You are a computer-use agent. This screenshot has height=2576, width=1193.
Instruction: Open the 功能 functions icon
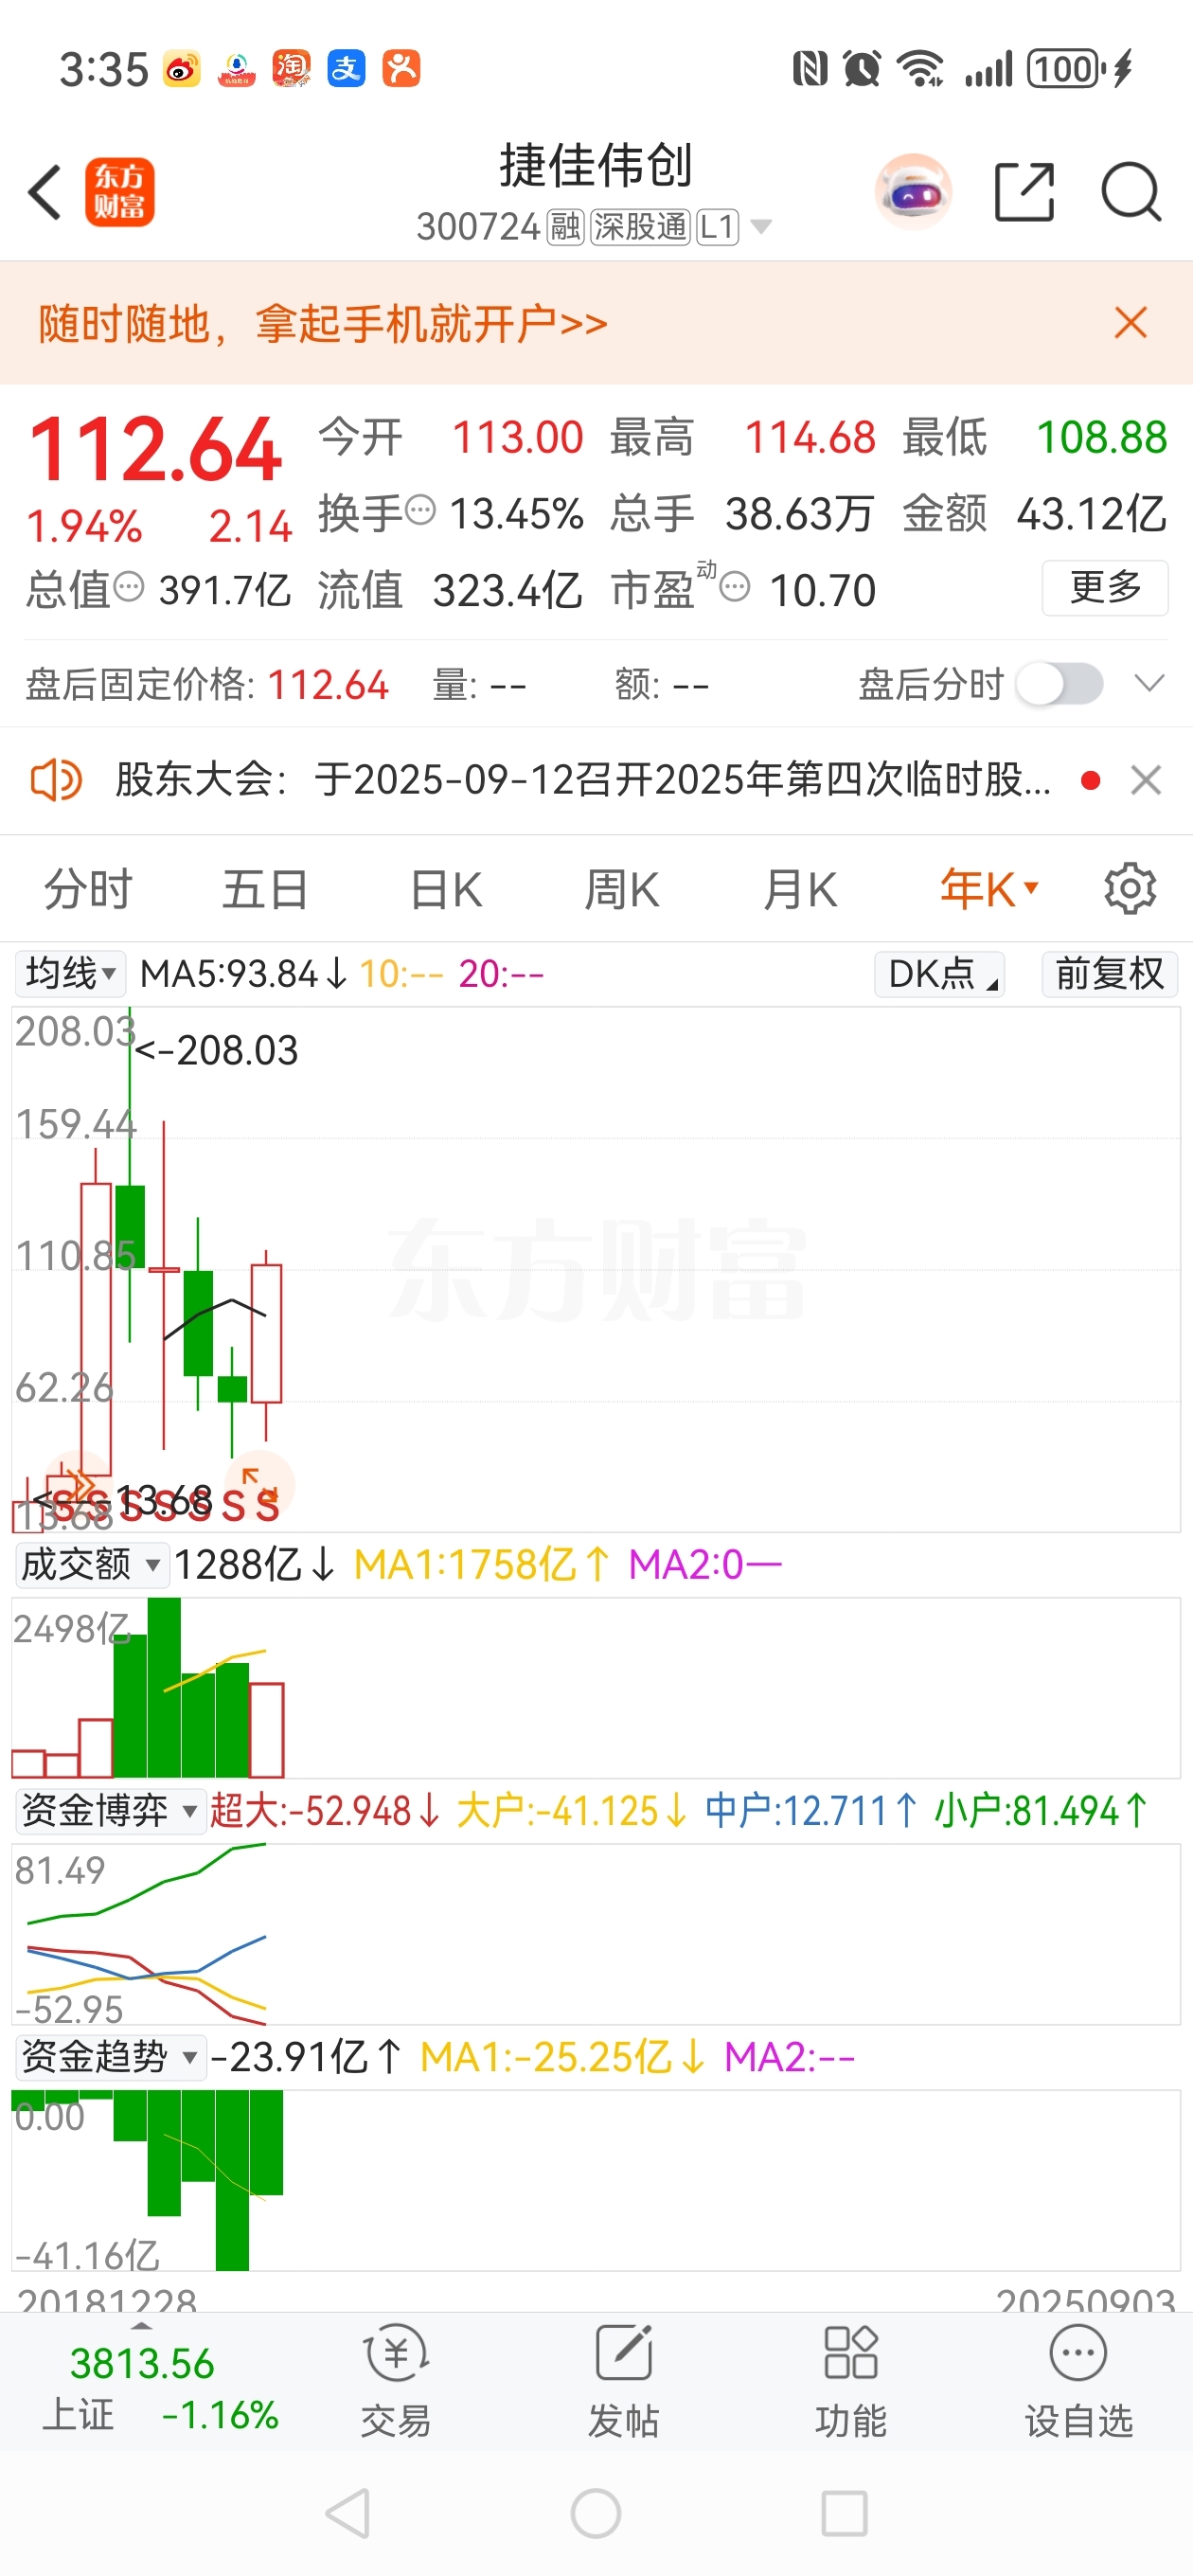(x=850, y=2382)
